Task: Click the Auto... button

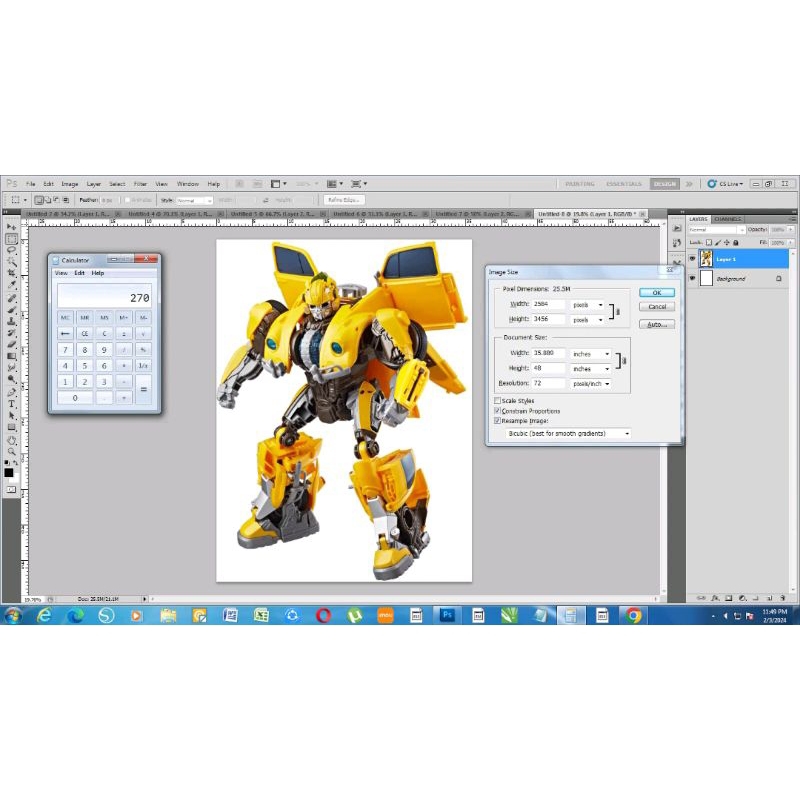Action: (656, 324)
